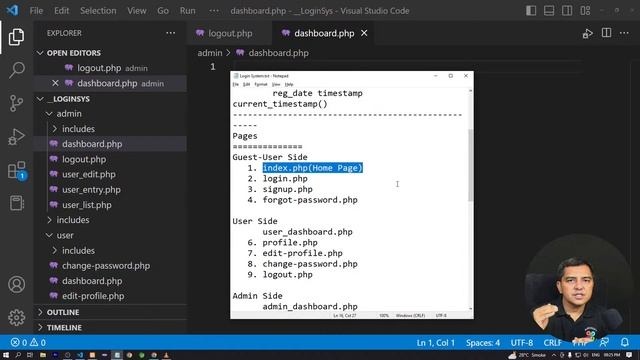This screenshot has width=640, height=360.
Task: Expand the includes folder under admin
Action: tap(78, 129)
